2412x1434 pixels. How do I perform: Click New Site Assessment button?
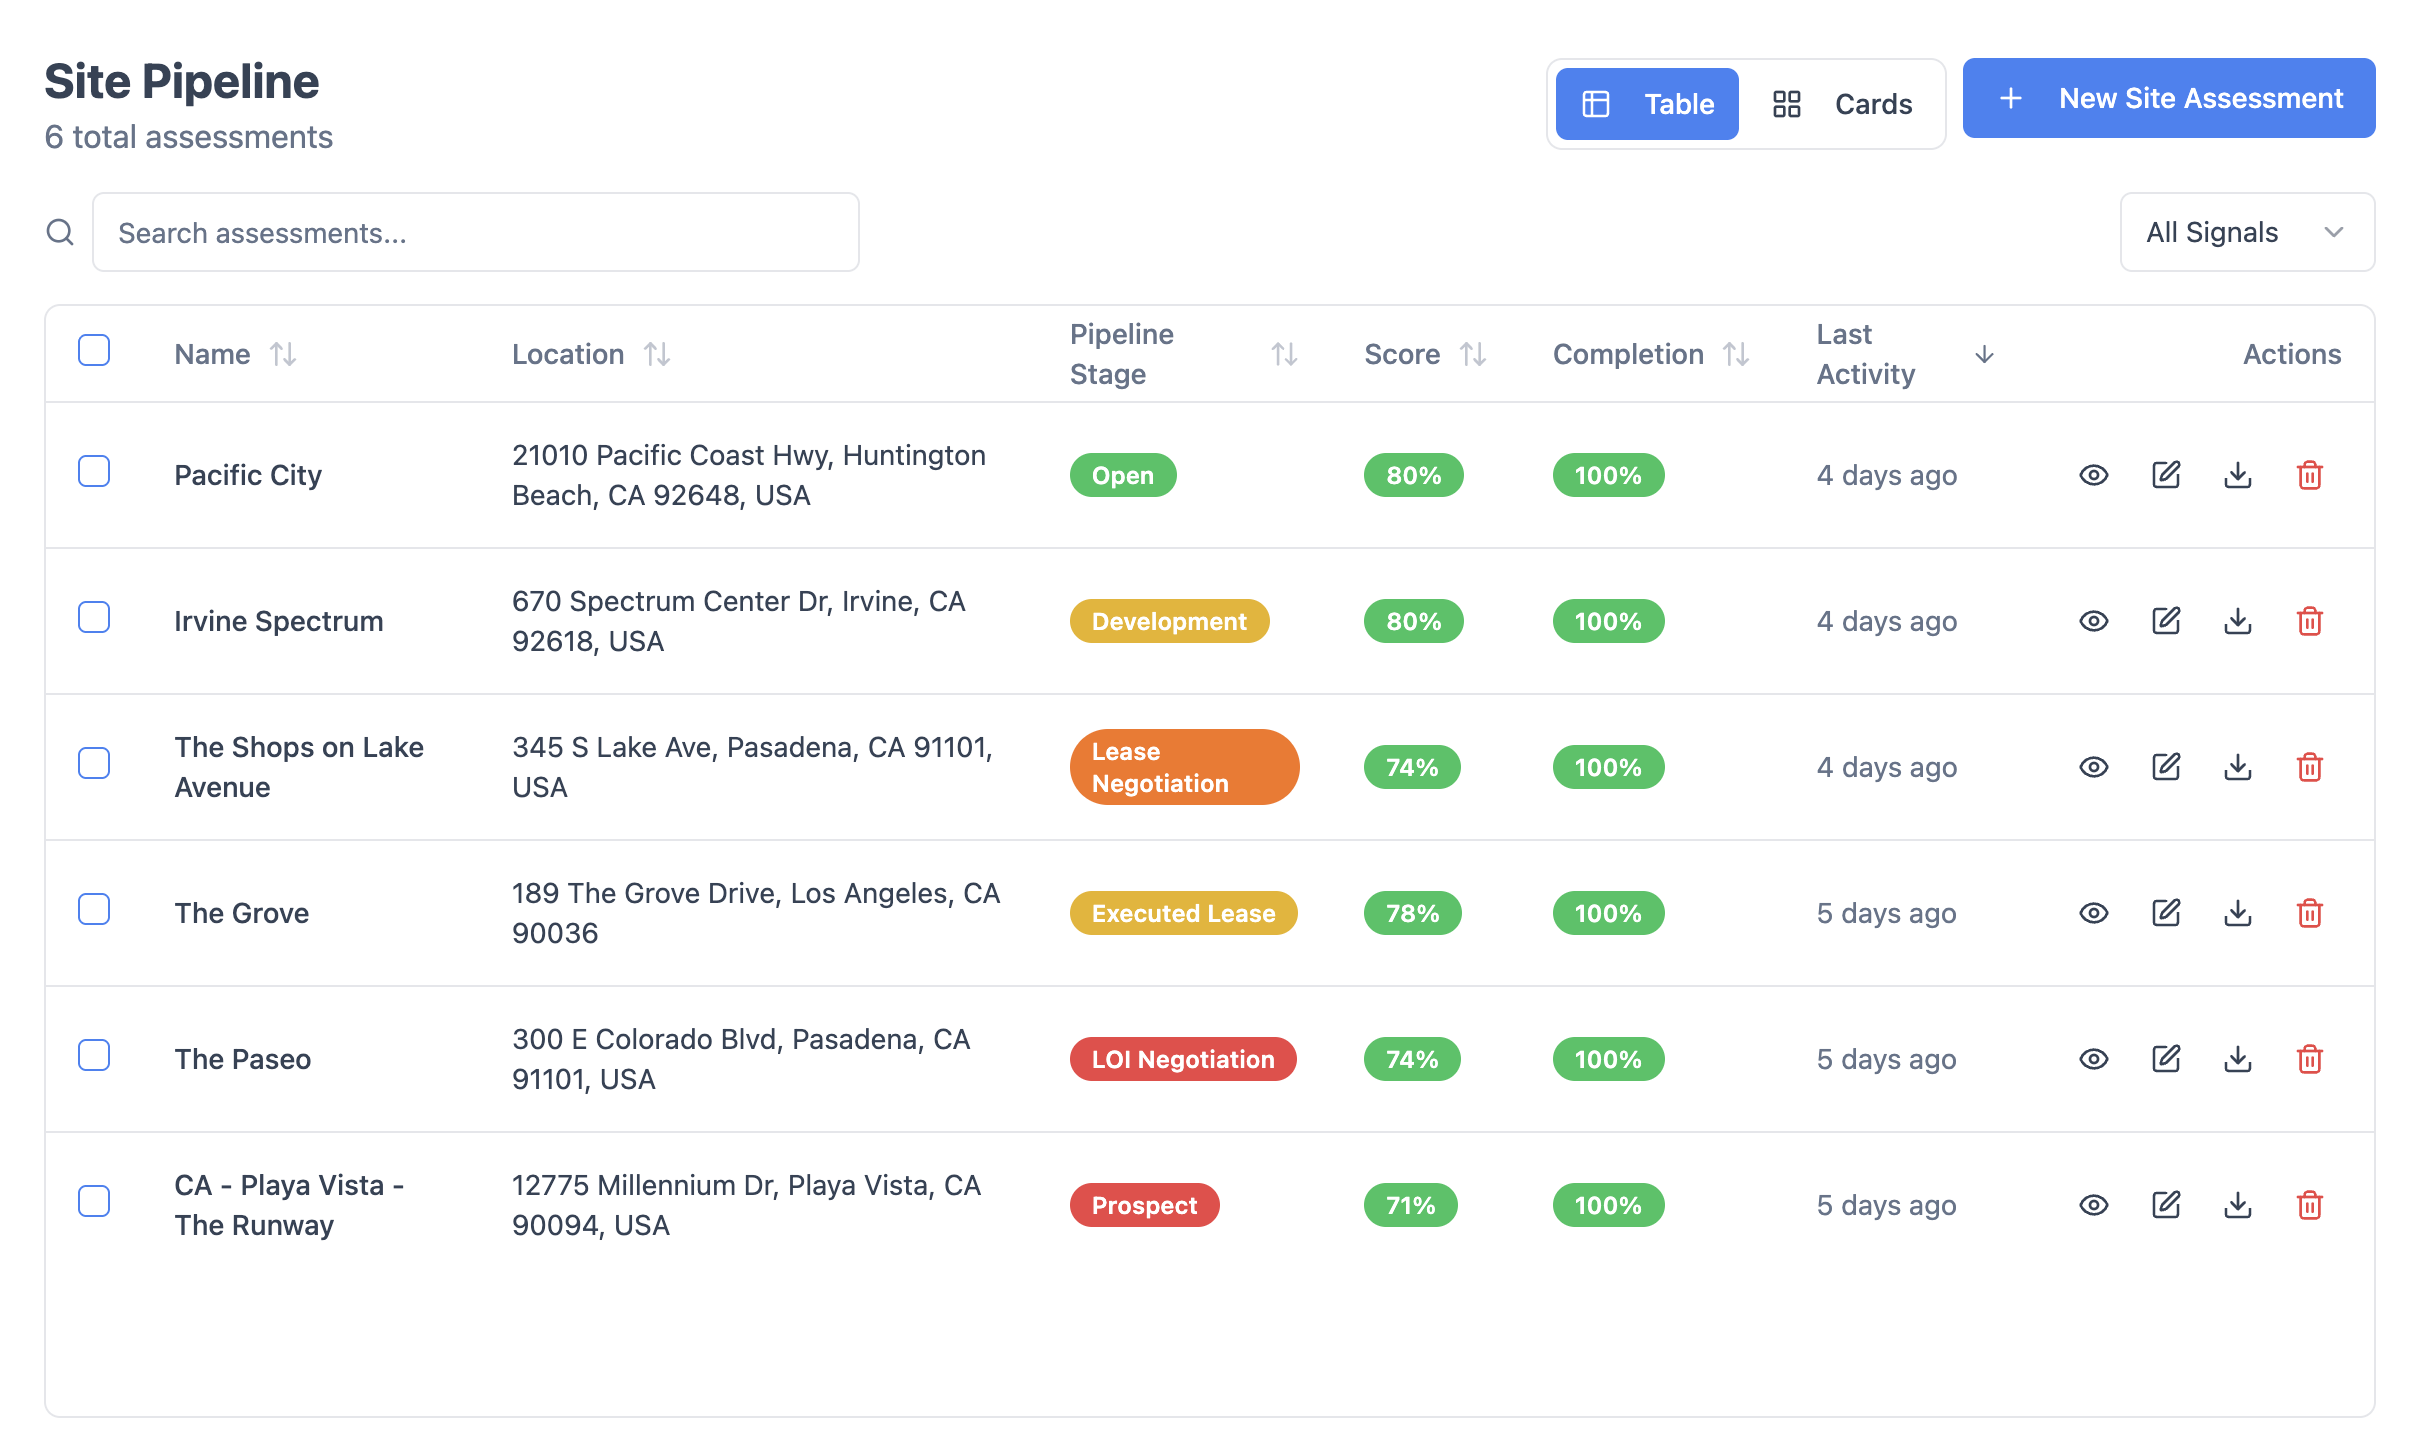tap(2168, 98)
